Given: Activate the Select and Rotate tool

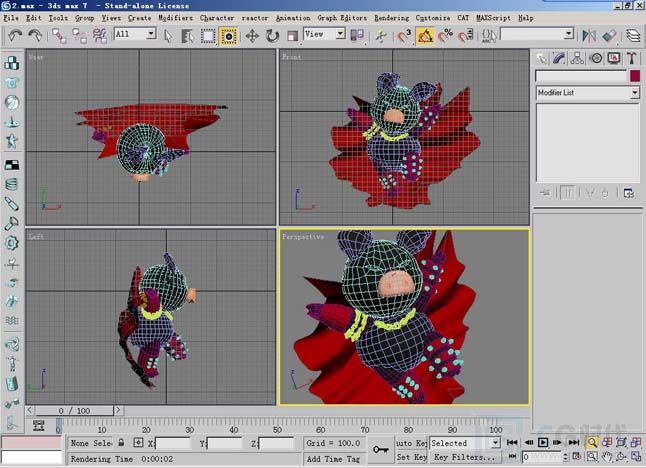Looking at the screenshot, I should 272,36.
